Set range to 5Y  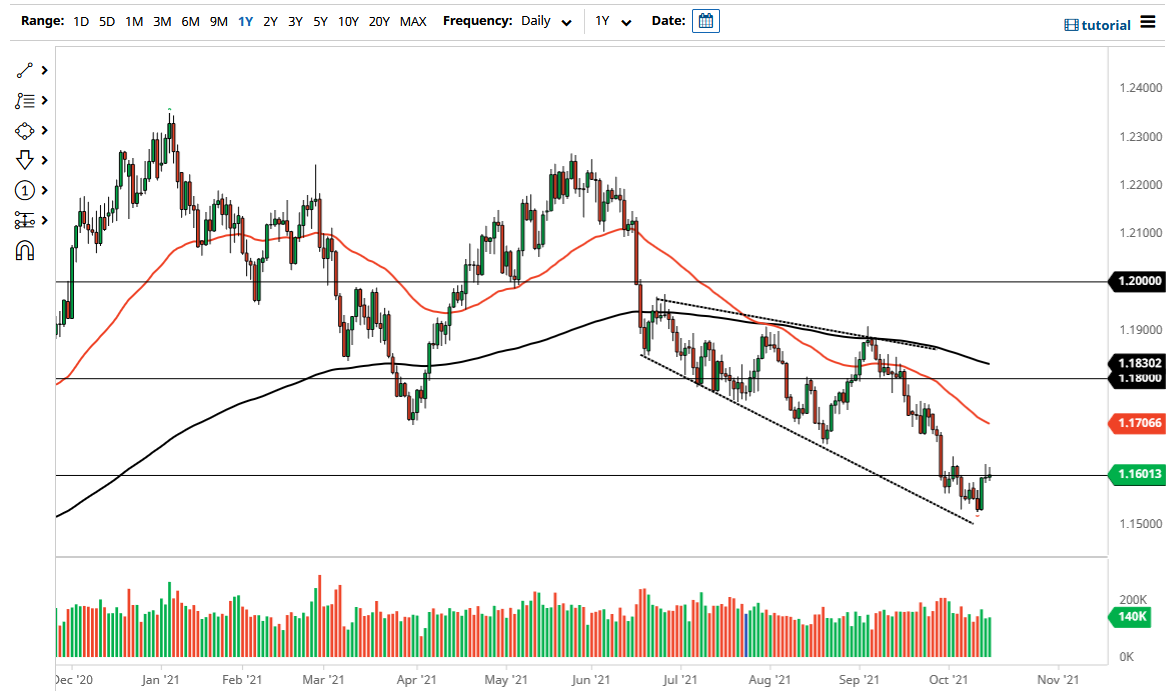pyautogui.click(x=320, y=22)
